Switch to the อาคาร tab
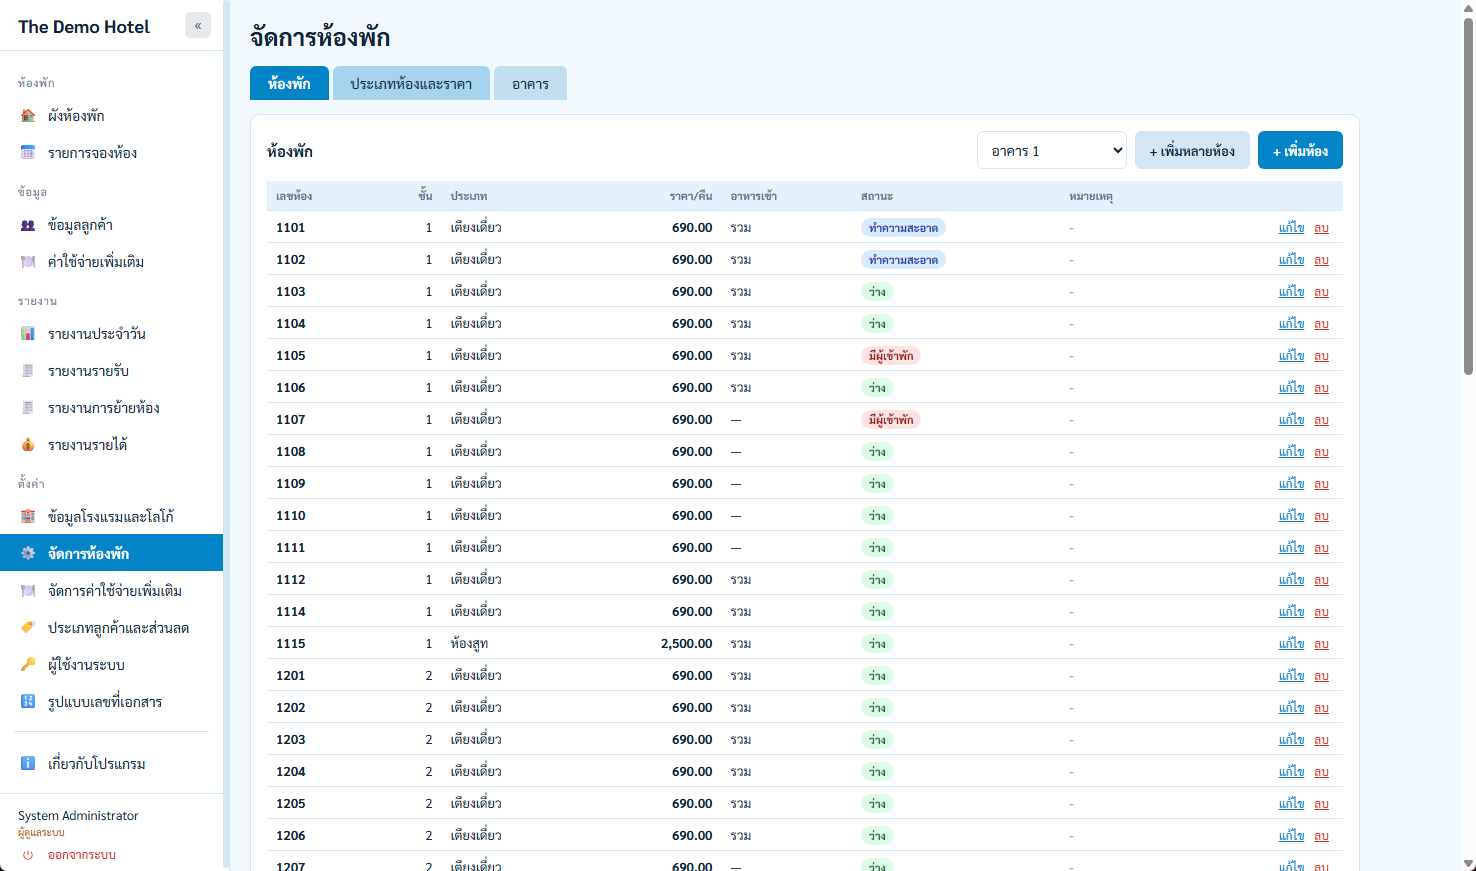The width and height of the screenshot is (1476, 871). coord(530,83)
